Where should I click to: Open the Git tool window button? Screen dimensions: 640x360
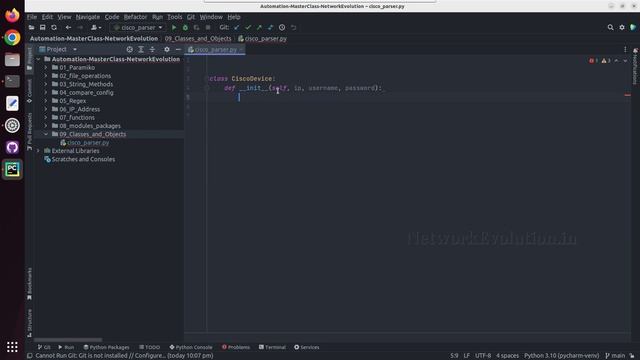44,347
